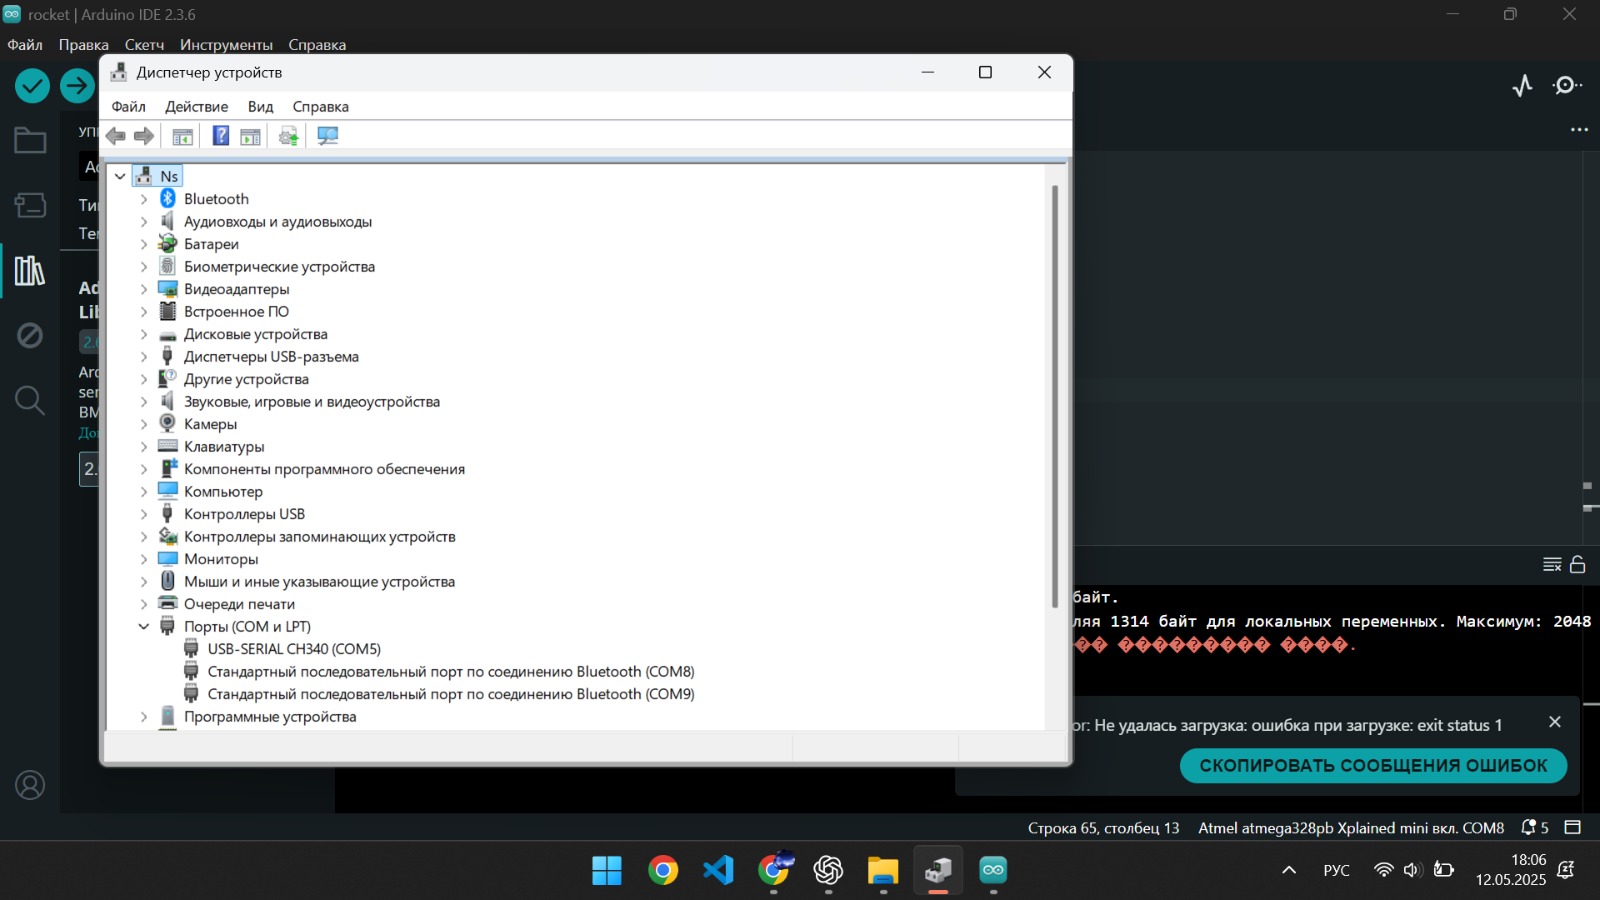This screenshot has width=1600, height=900.
Task: Open Правка menu in Arduino IDE
Action: [83, 45]
